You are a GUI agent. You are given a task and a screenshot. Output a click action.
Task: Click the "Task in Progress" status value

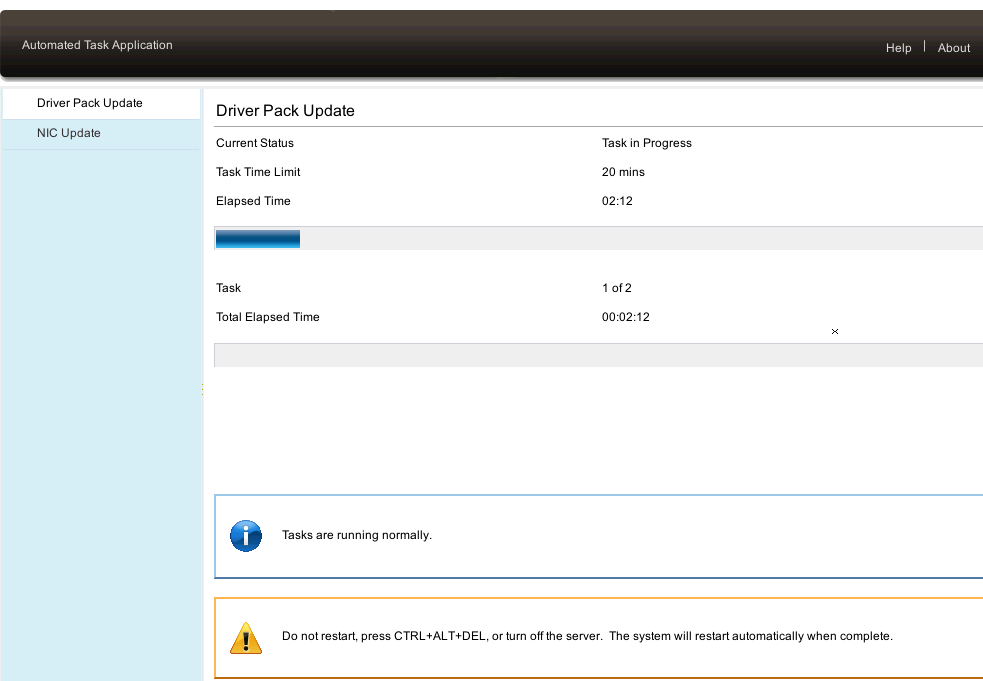pos(646,143)
